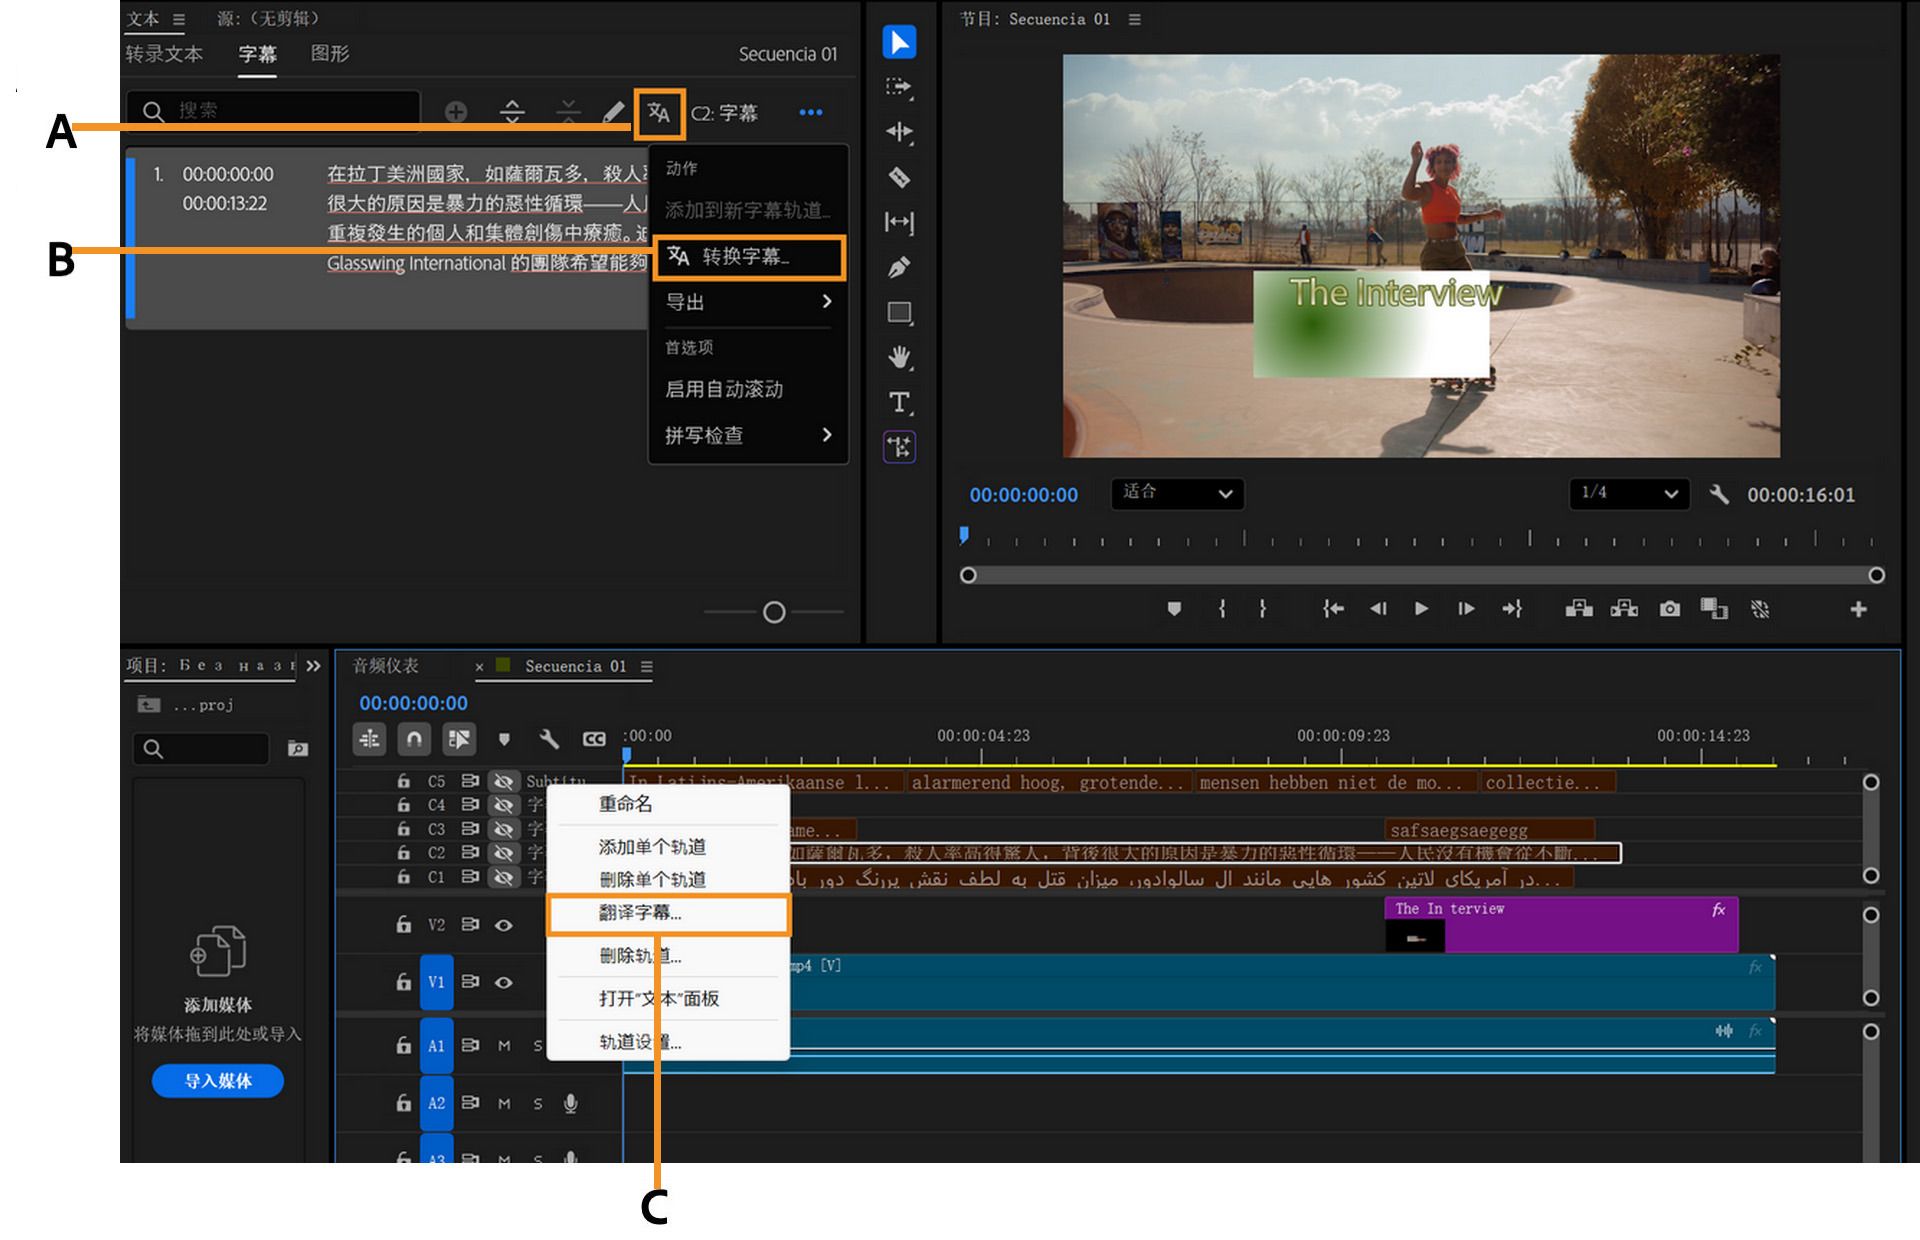Click the 导入媒体 button
This screenshot has height=1240, width=1920.
[x=217, y=1081]
